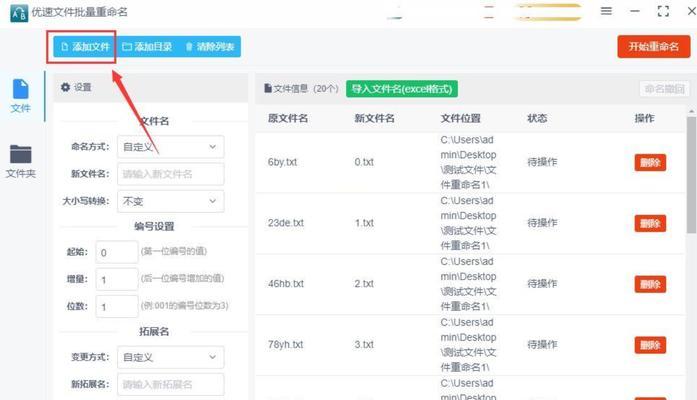This screenshot has width=697, height=400.
Task: Click the 新拓展名 input field
Action: coord(171,384)
